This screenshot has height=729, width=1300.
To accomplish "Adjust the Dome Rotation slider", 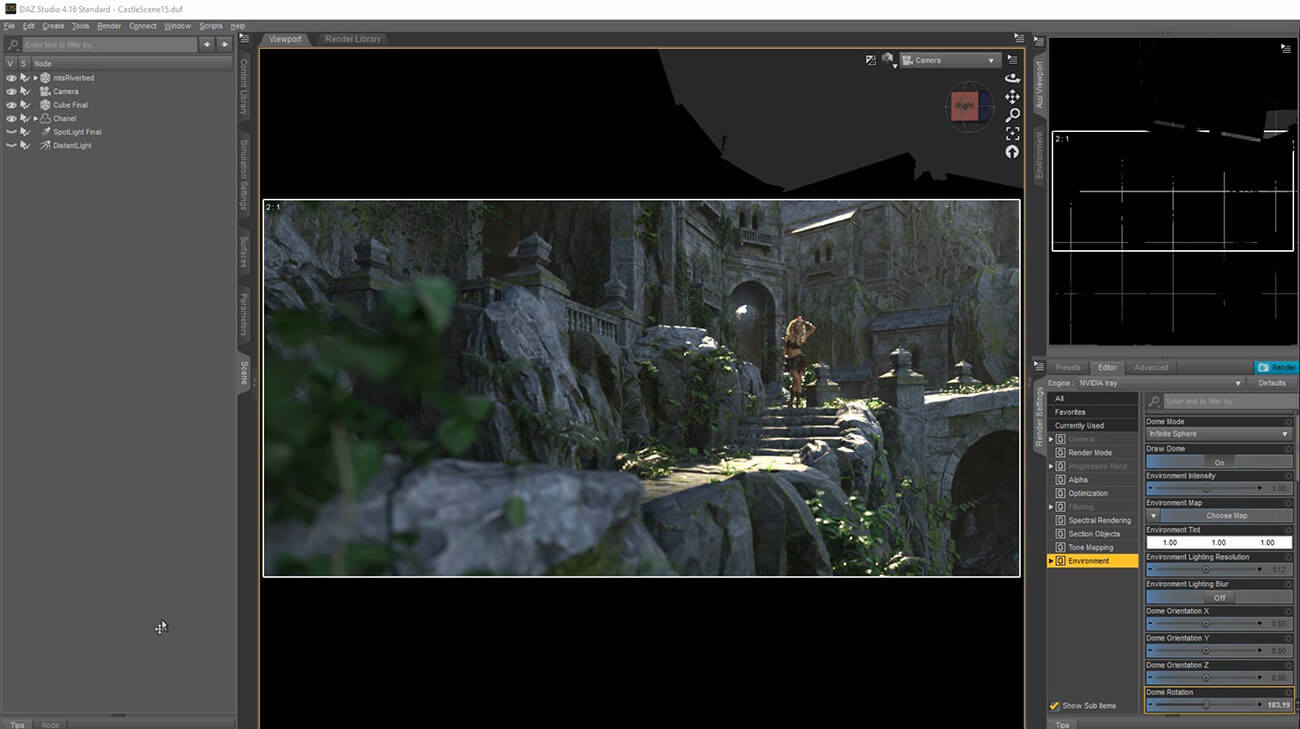I will pos(1205,705).
